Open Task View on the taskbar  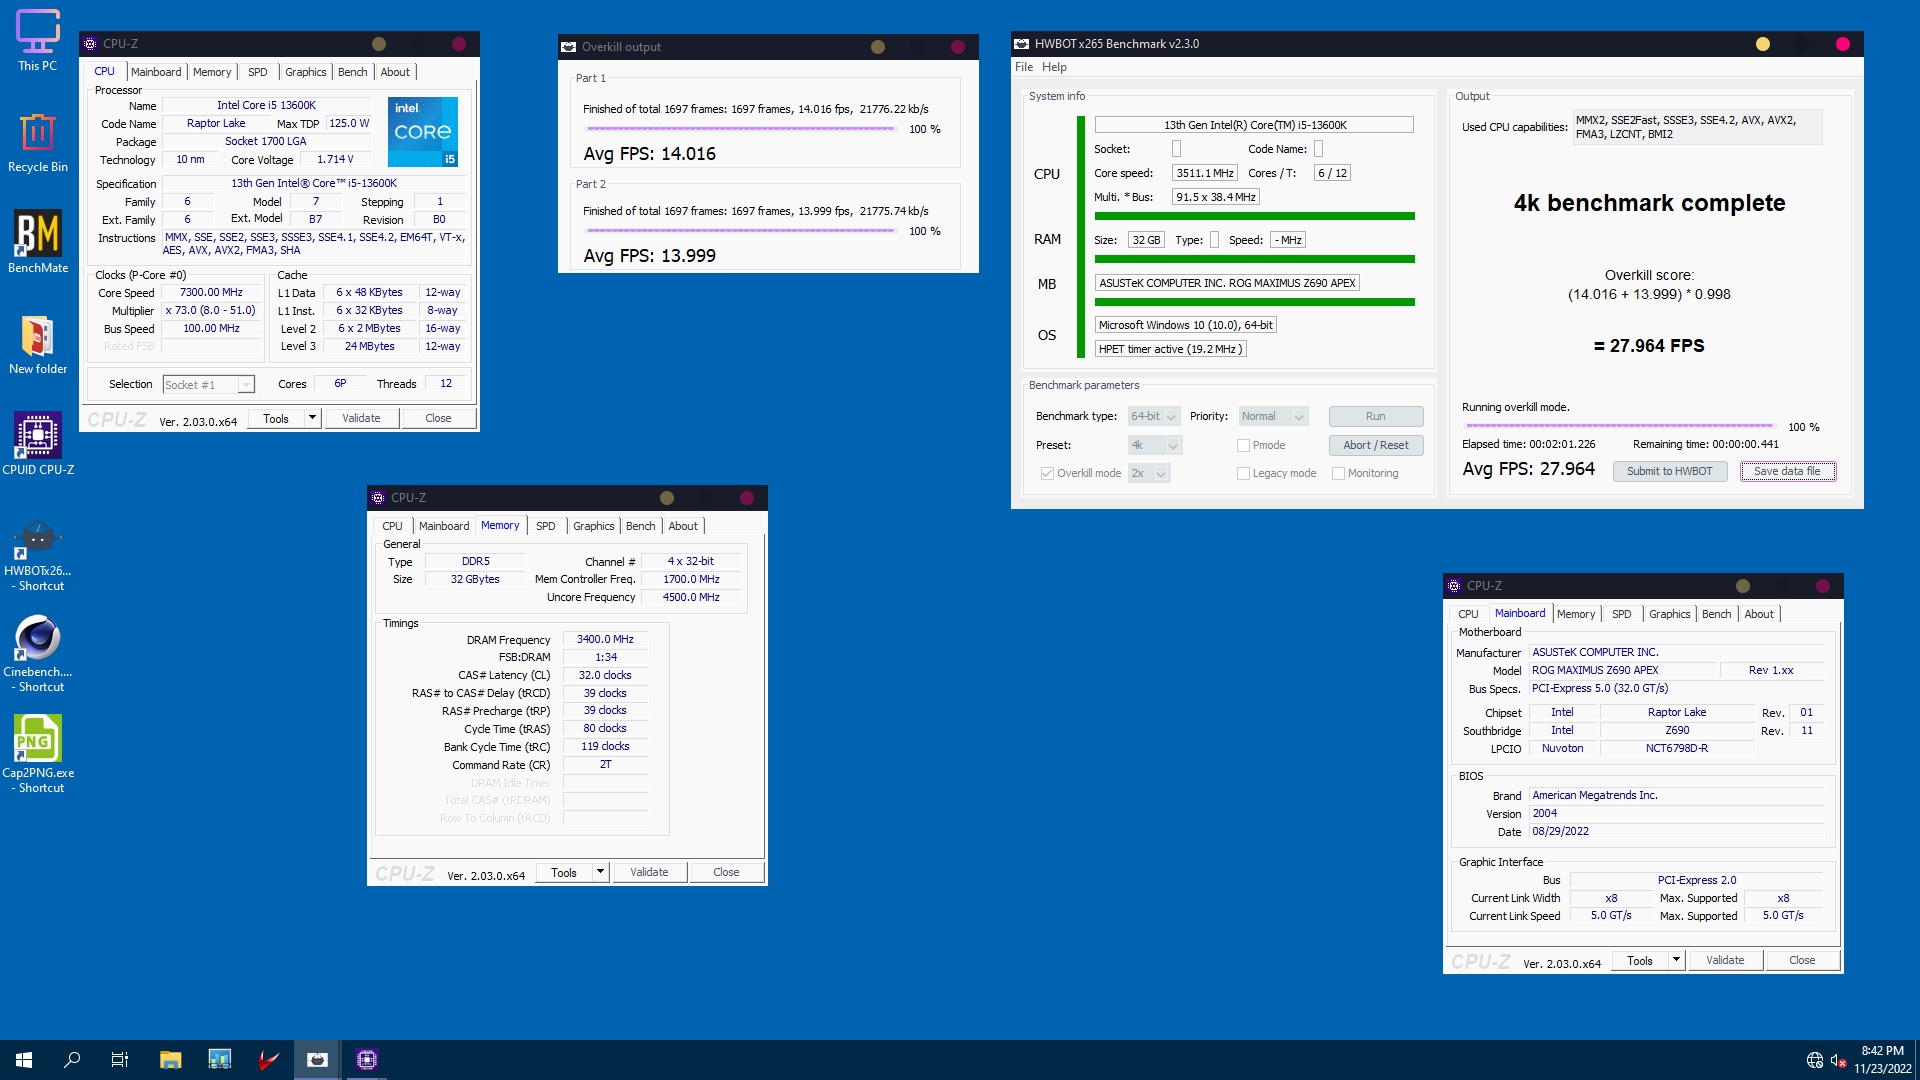(x=120, y=1060)
